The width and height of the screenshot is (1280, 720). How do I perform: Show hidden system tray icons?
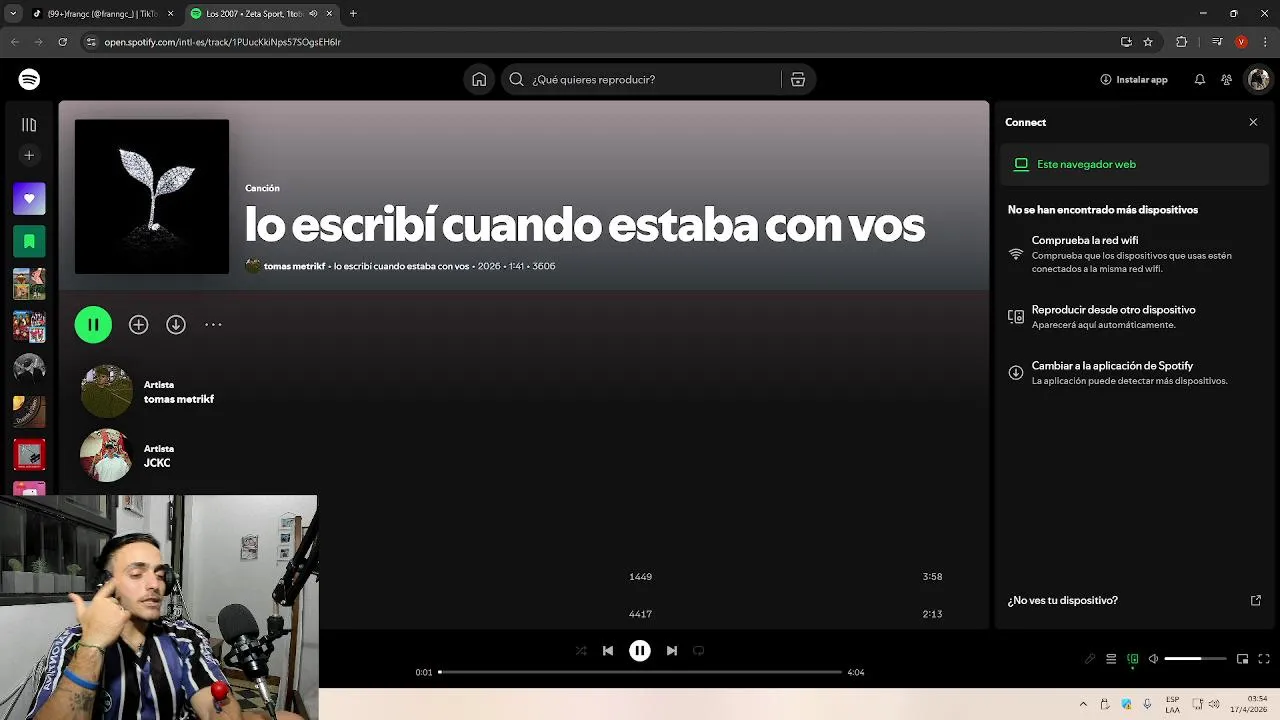coord(1083,704)
